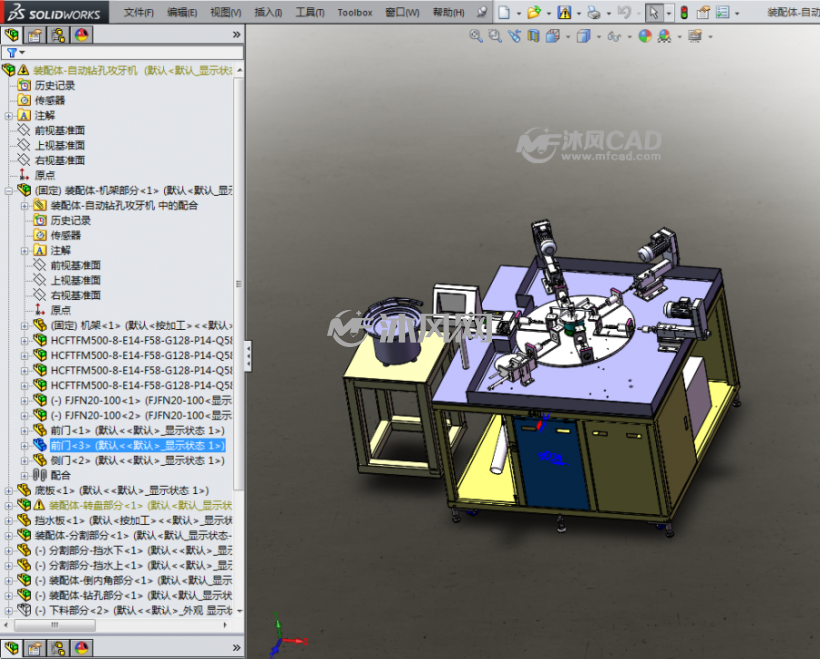Open the Toolbox menu
Screen dimensions: 820x659
[355, 12]
